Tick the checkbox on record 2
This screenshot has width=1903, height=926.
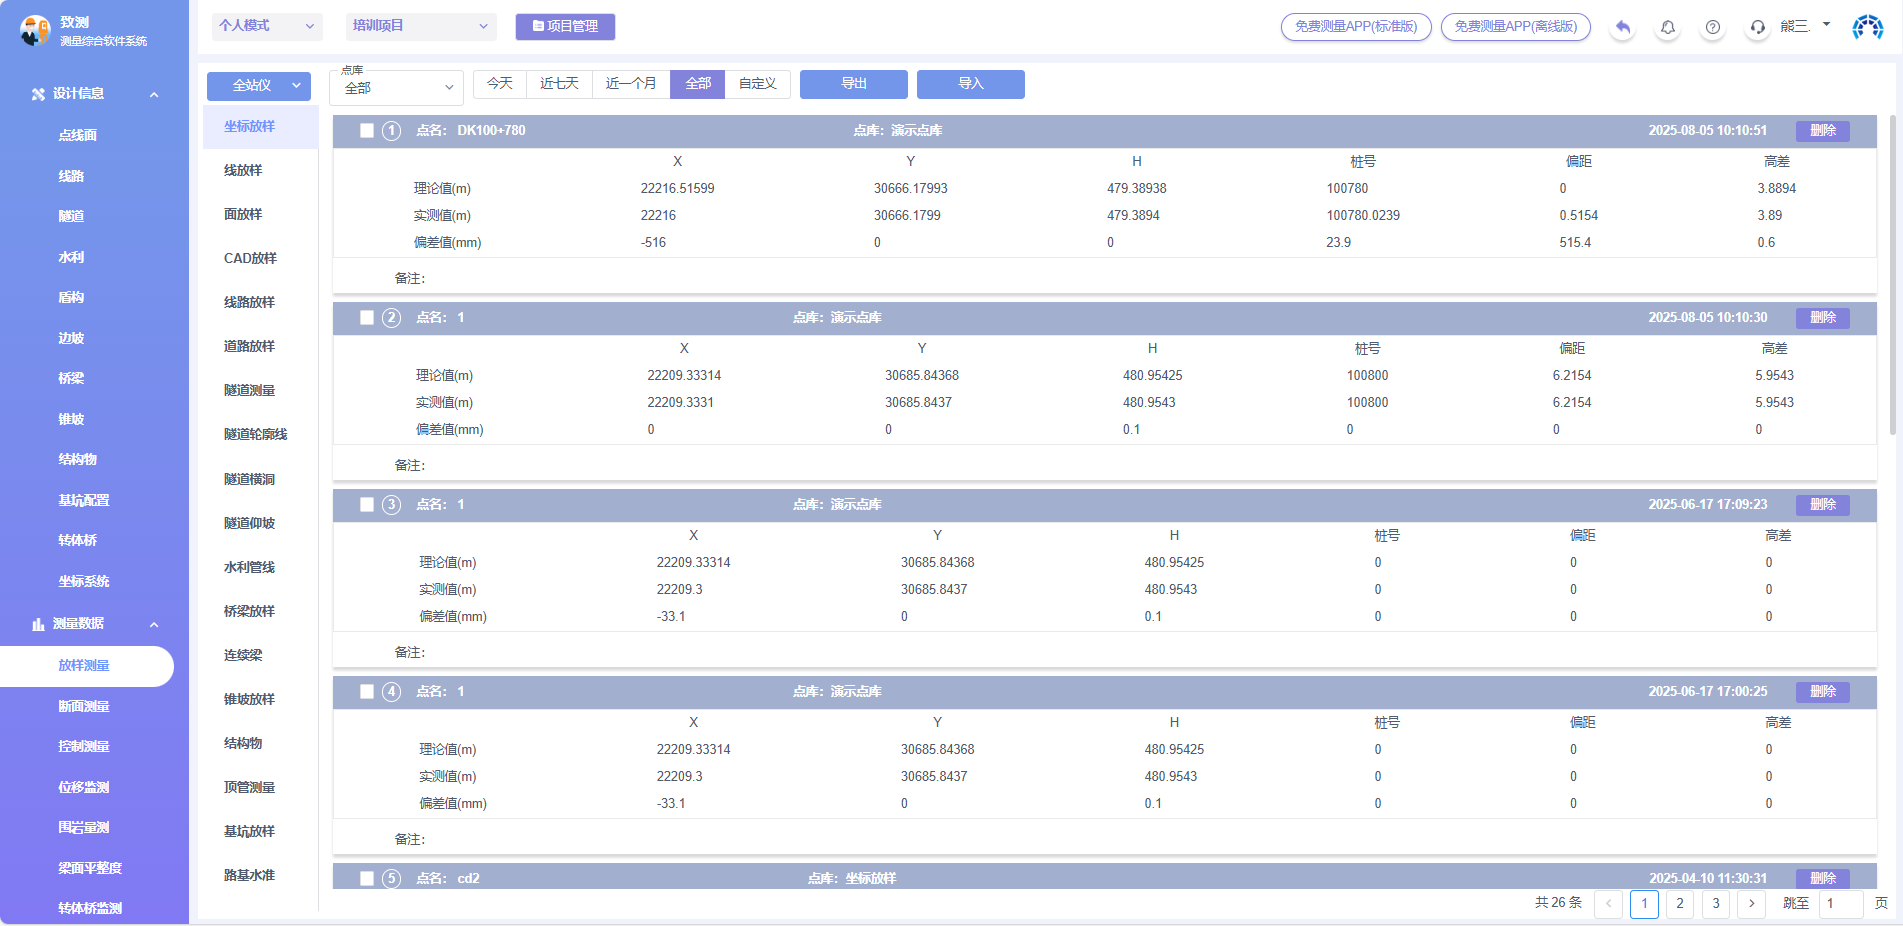[x=367, y=318]
